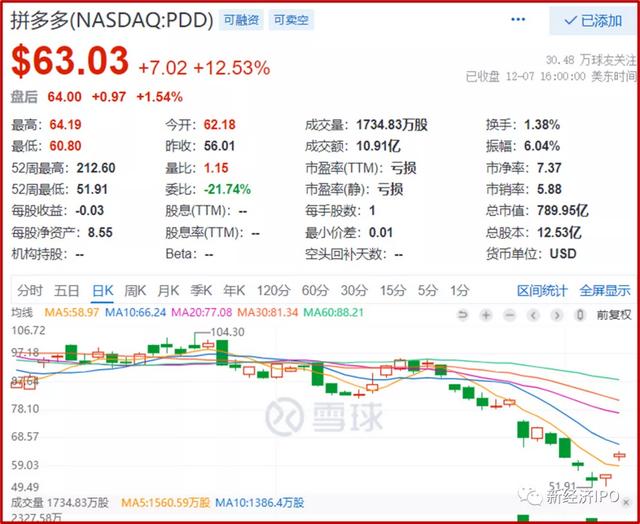Click the chart zoom-in plus icon
The height and width of the screenshot is (524, 640).
[486, 315]
